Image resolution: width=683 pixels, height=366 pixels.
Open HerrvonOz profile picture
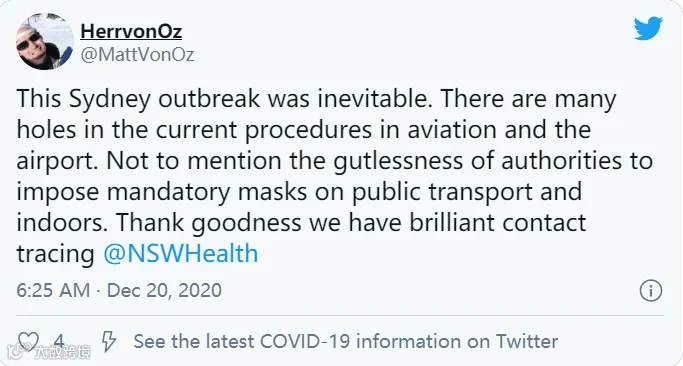click(x=45, y=41)
